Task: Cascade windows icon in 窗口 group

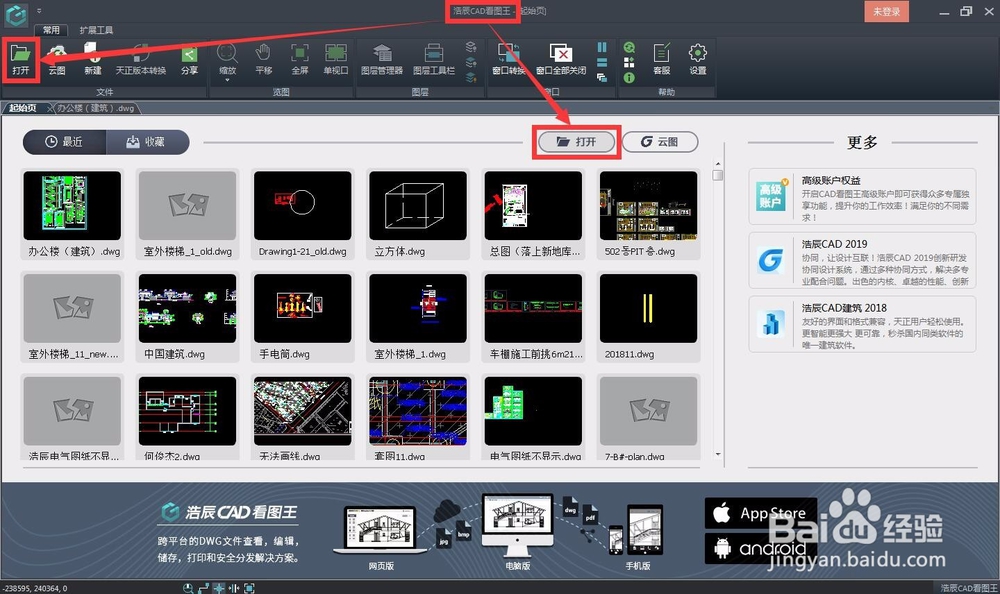Action: click(x=602, y=77)
